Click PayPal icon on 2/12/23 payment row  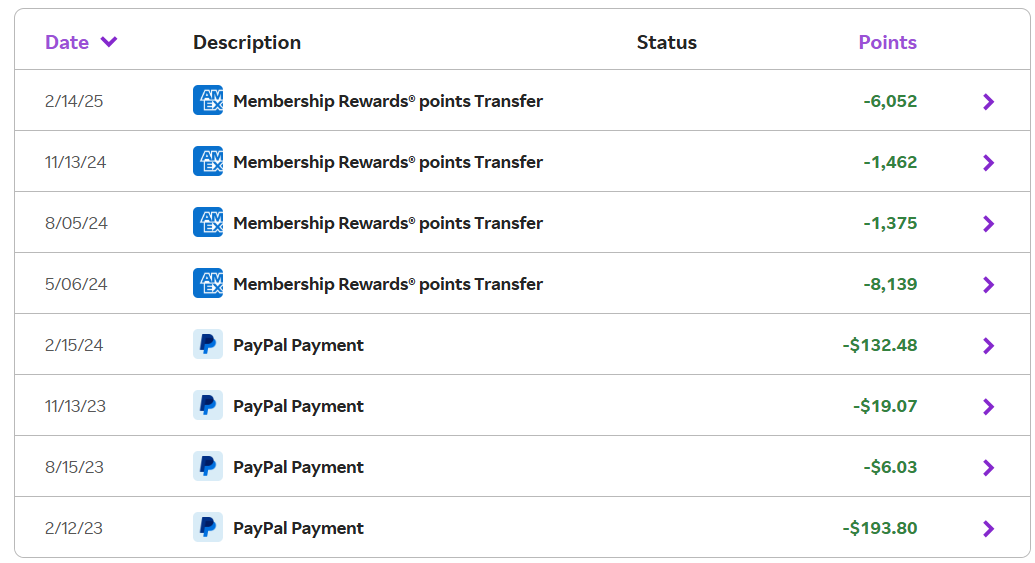point(208,528)
